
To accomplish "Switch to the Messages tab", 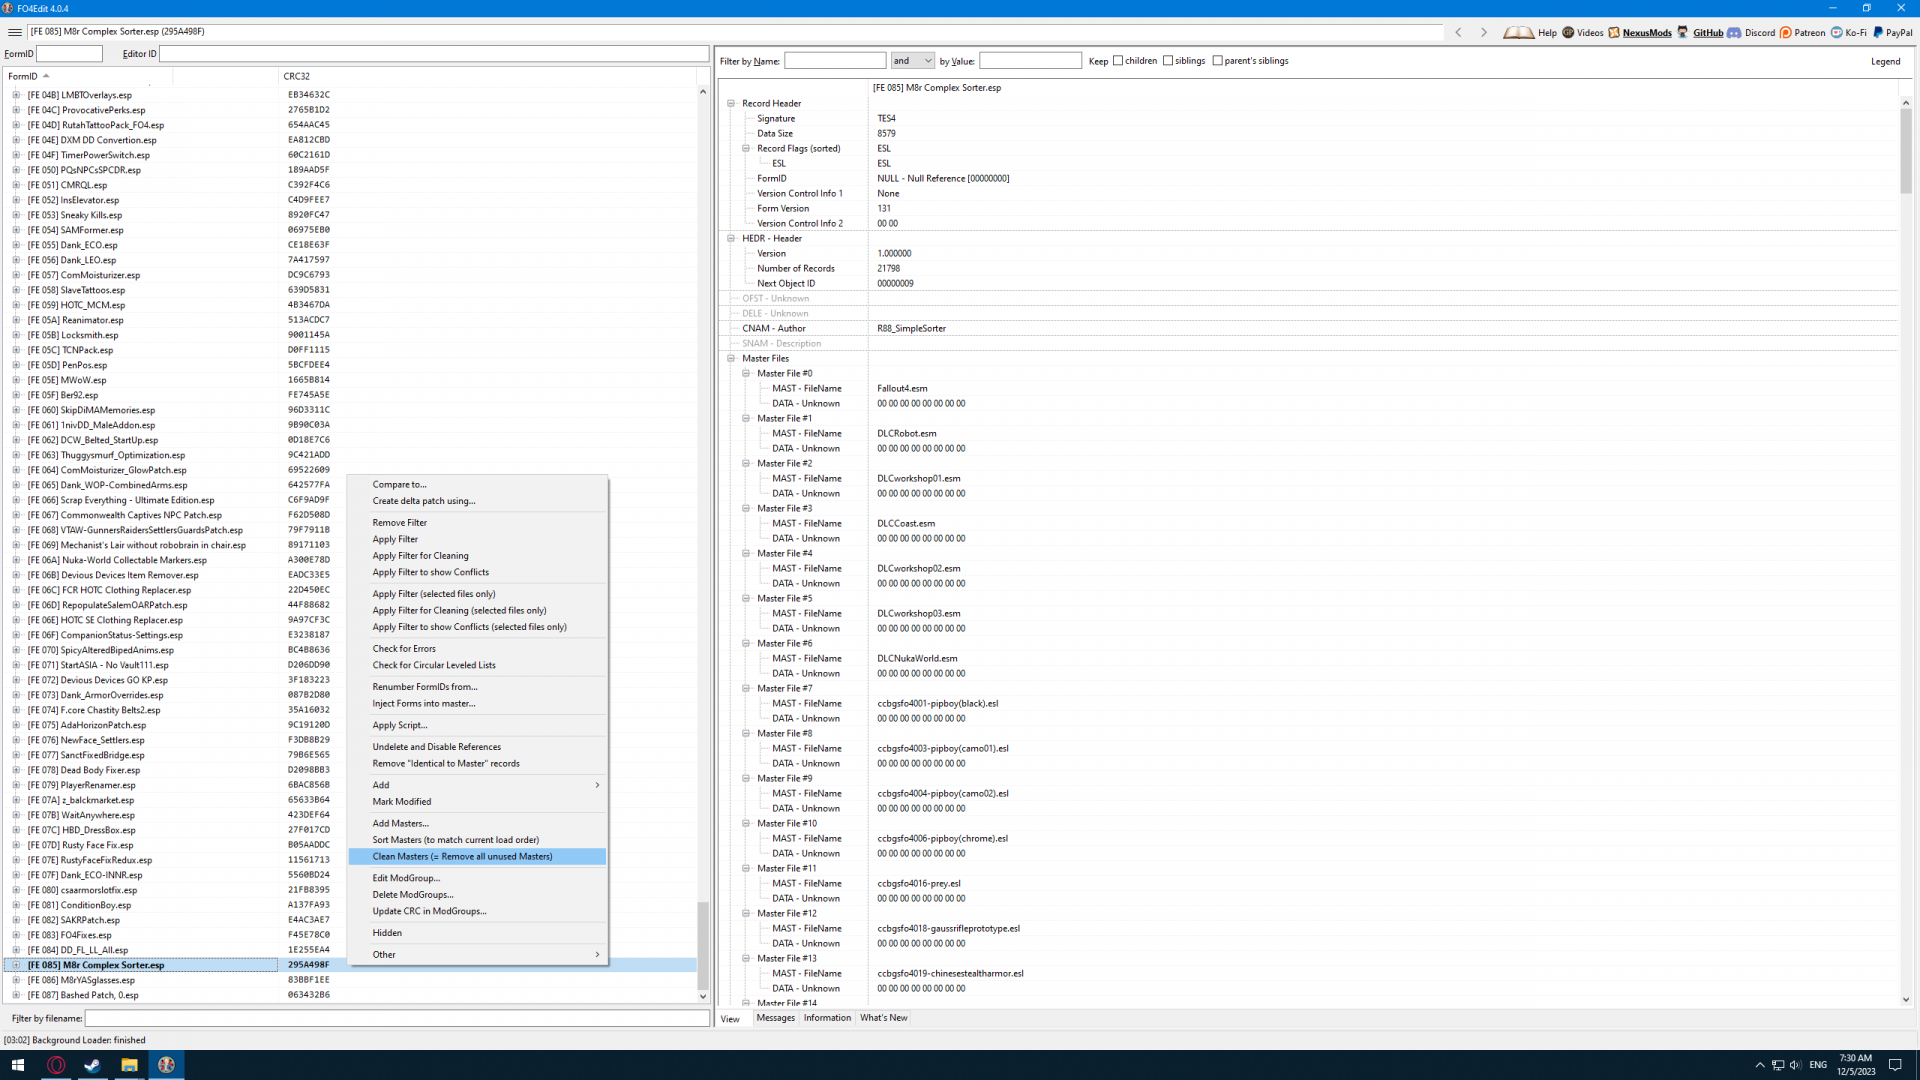I will (775, 1018).
